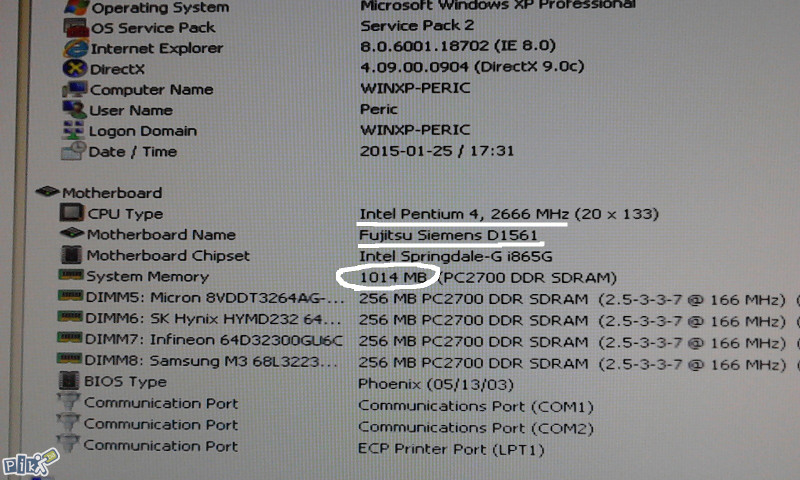Click the 2015-01-25 / 17:31 value
Image resolution: width=800 pixels, height=480 pixels.
(x=437, y=151)
